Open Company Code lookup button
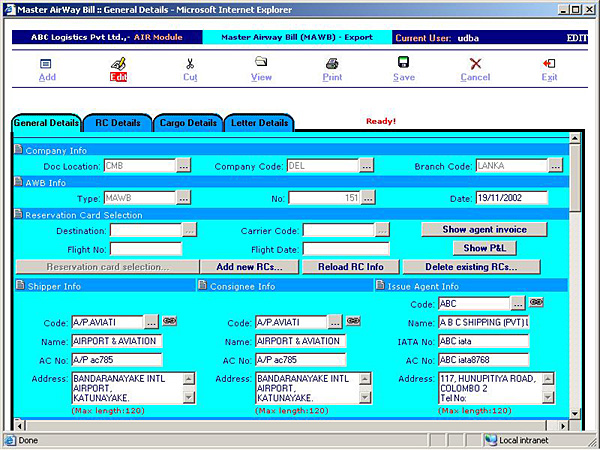 coord(367,166)
